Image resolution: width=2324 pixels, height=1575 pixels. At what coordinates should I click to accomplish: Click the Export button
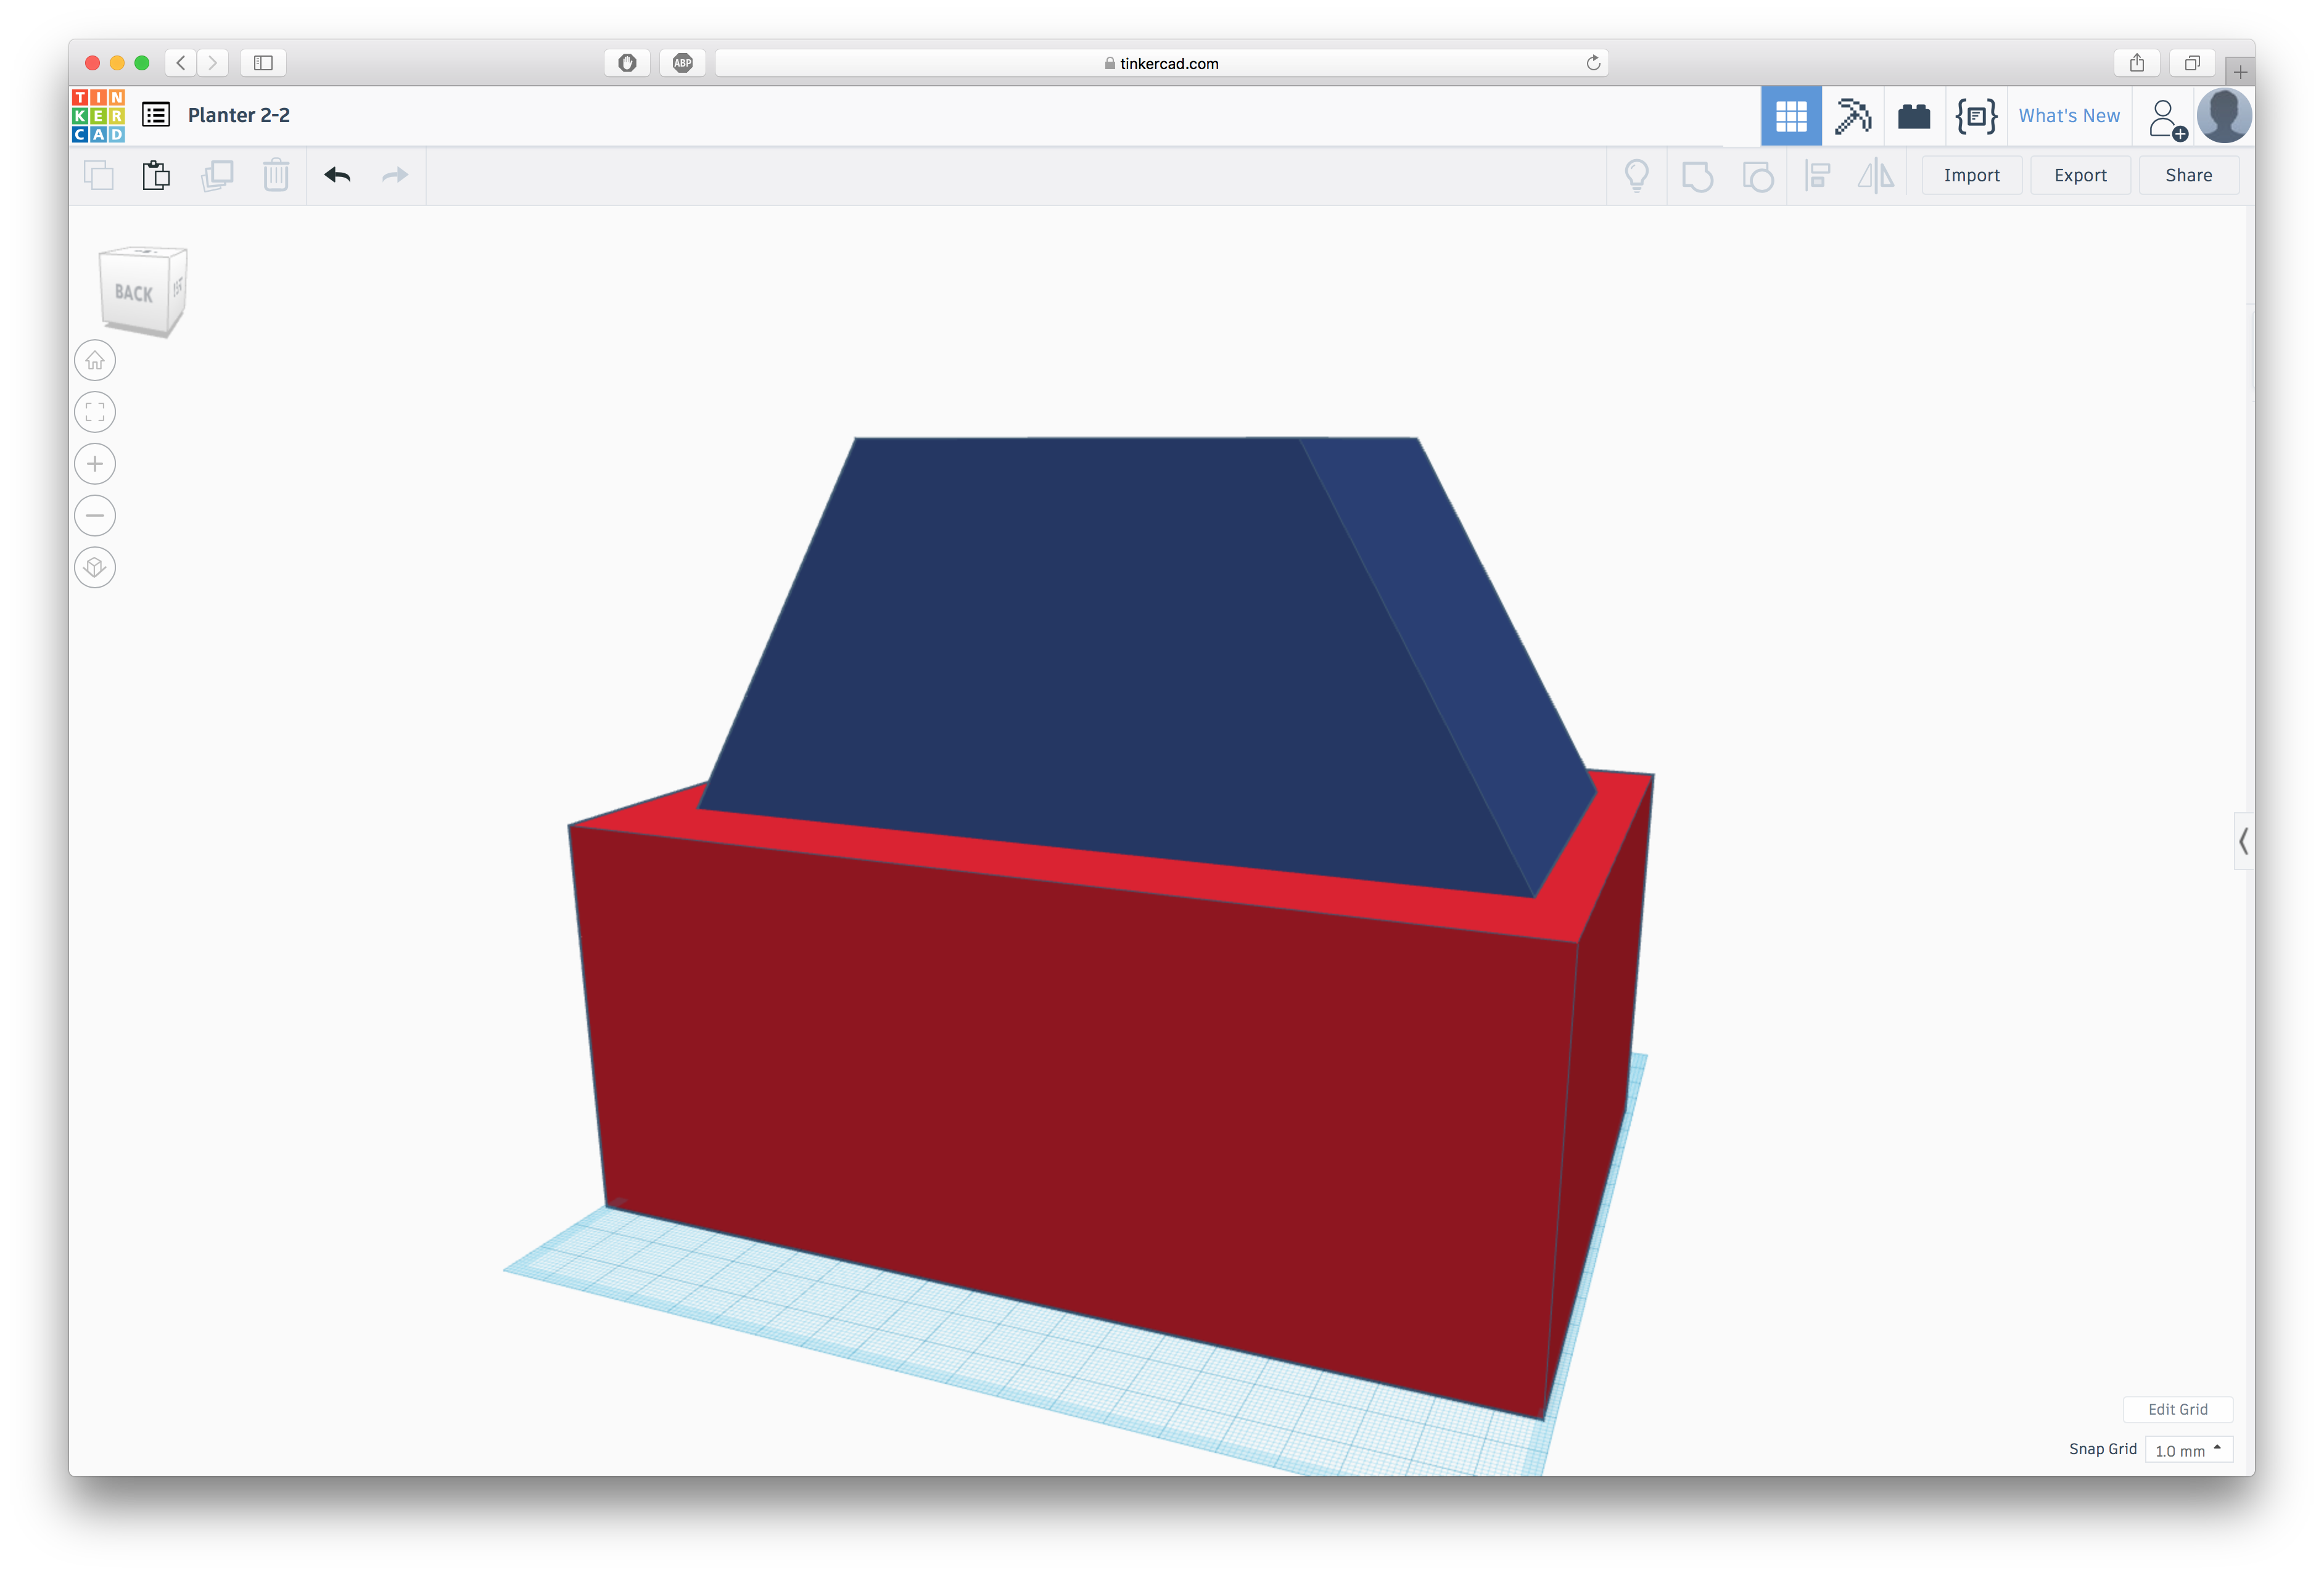click(2080, 176)
